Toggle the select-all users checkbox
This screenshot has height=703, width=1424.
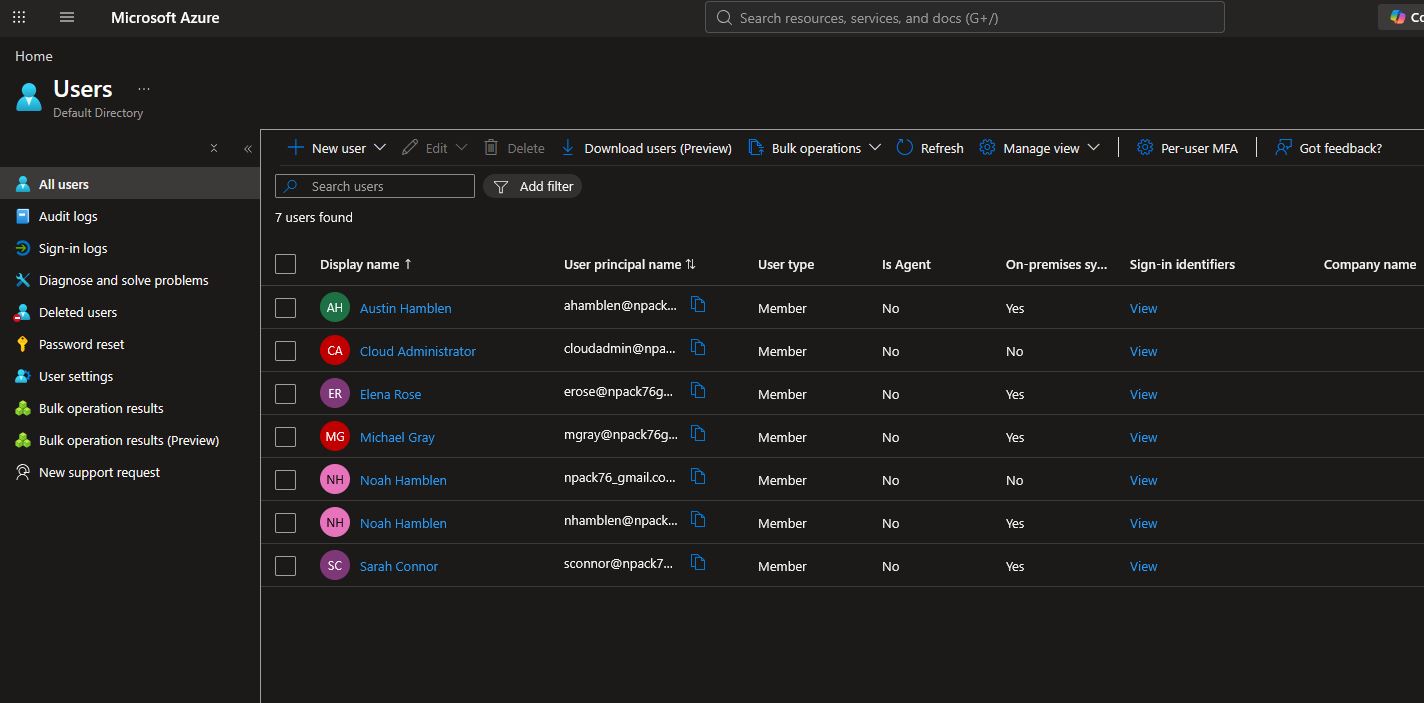[x=285, y=264]
